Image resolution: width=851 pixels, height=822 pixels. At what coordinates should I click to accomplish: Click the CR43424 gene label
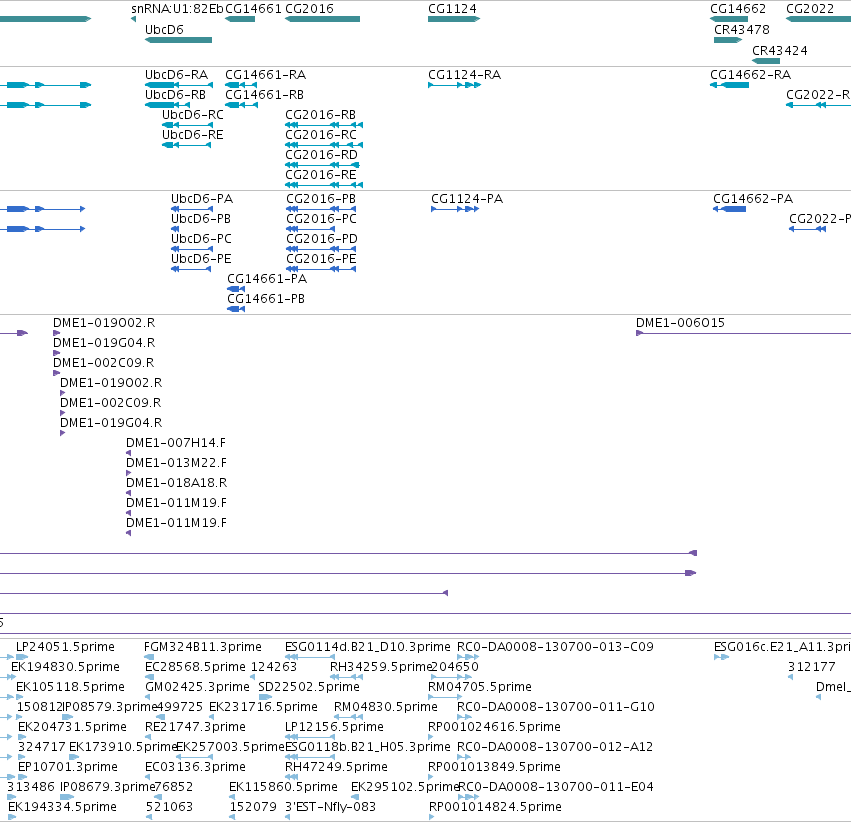[780, 50]
